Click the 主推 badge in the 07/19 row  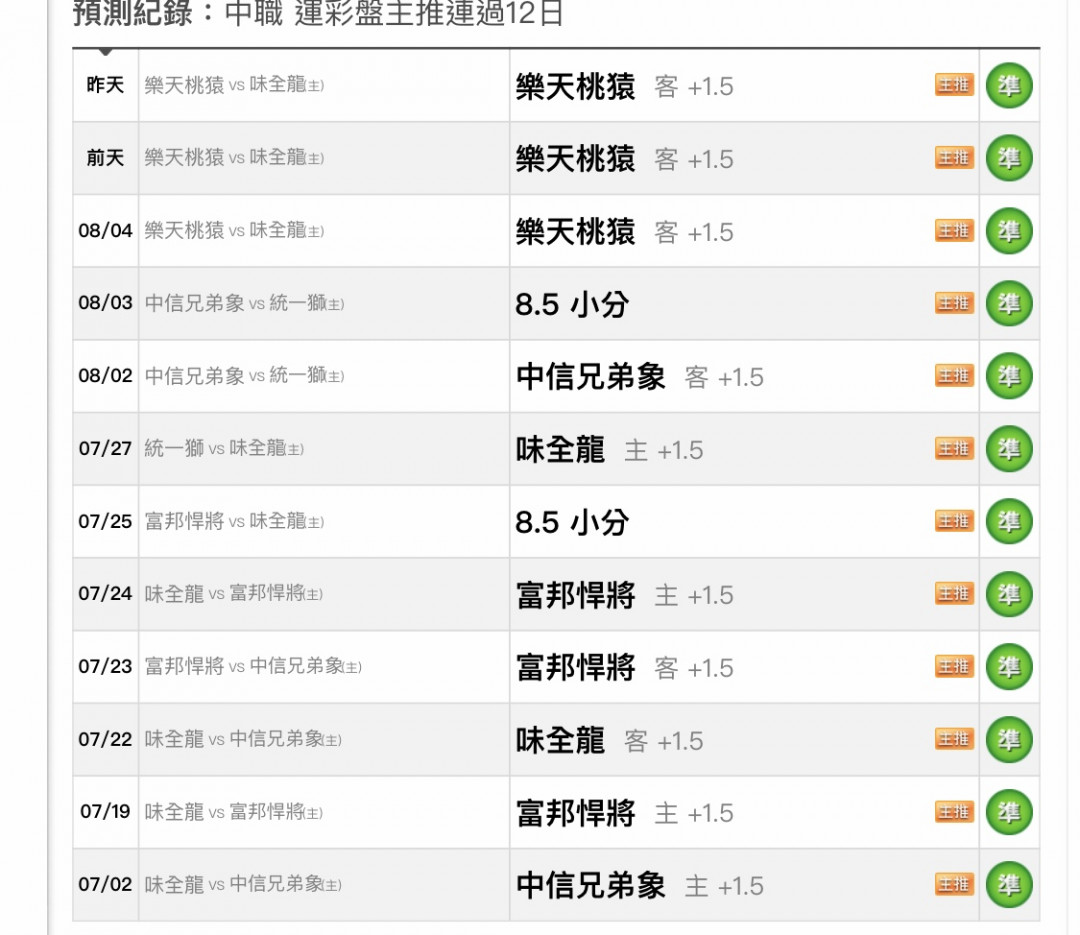coord(954,812)
